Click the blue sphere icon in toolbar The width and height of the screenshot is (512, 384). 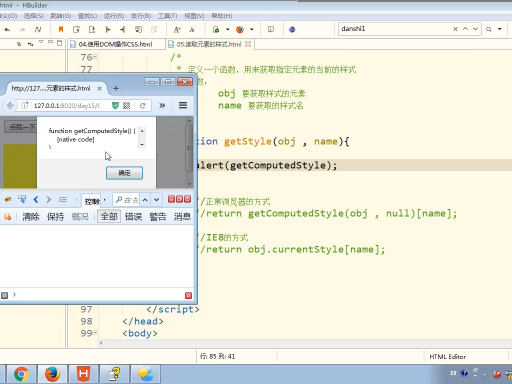pyautogui.click(x=292, y=30)
